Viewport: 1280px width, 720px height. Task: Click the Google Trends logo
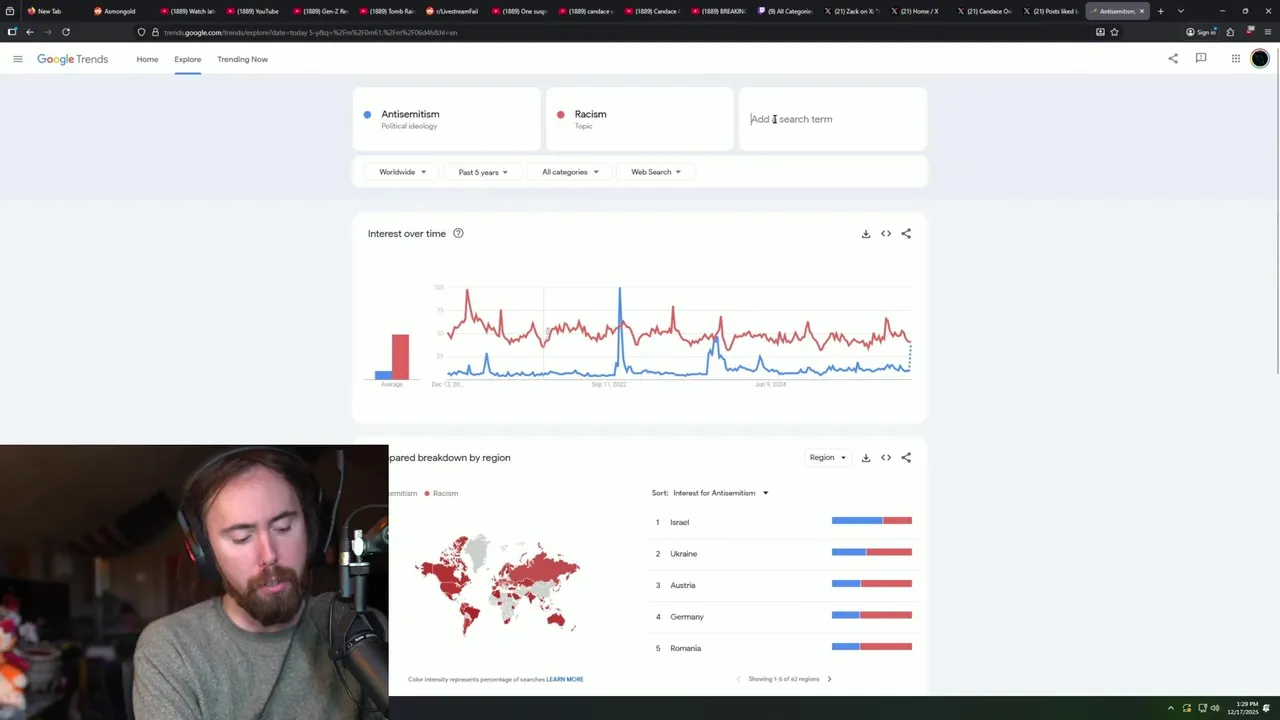72,59
